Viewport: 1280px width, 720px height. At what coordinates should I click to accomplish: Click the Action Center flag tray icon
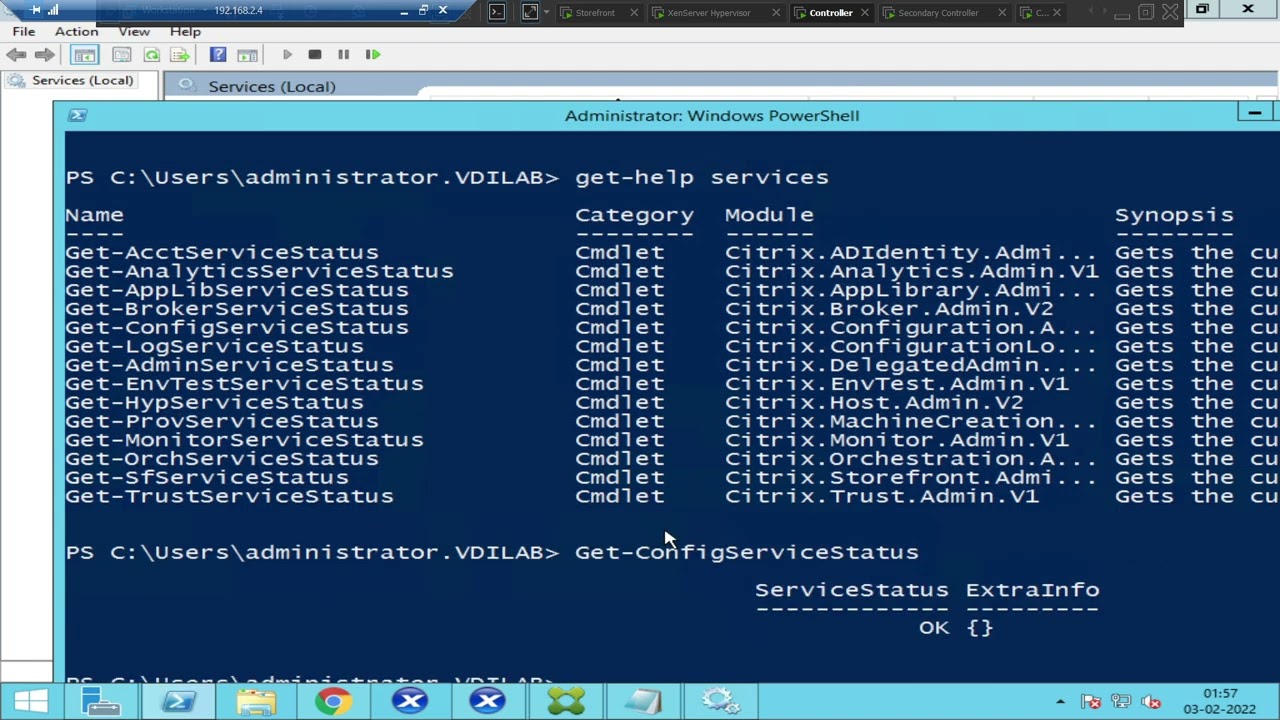click(x=1091, y=702)
